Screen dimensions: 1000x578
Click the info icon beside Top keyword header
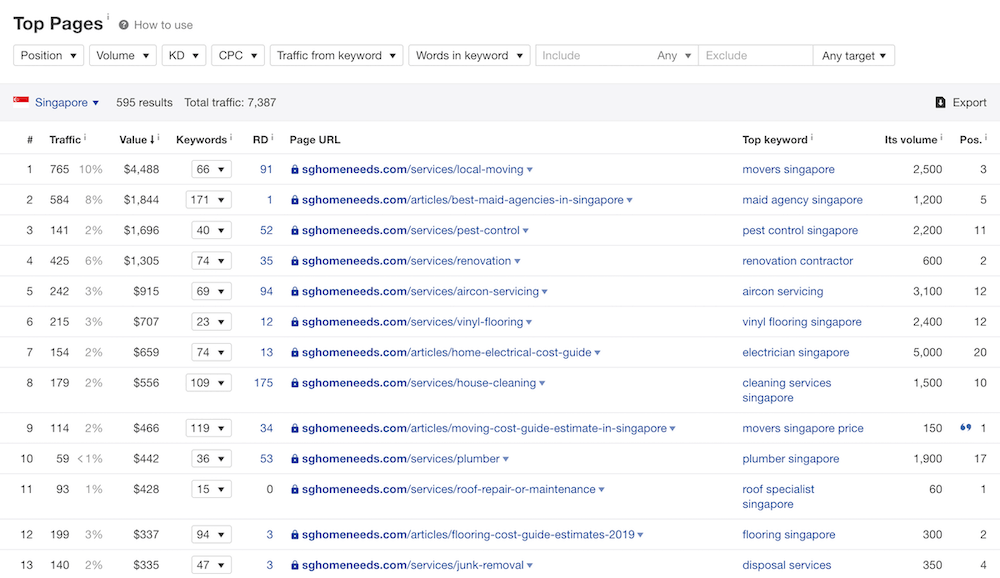tap(812, 138)
